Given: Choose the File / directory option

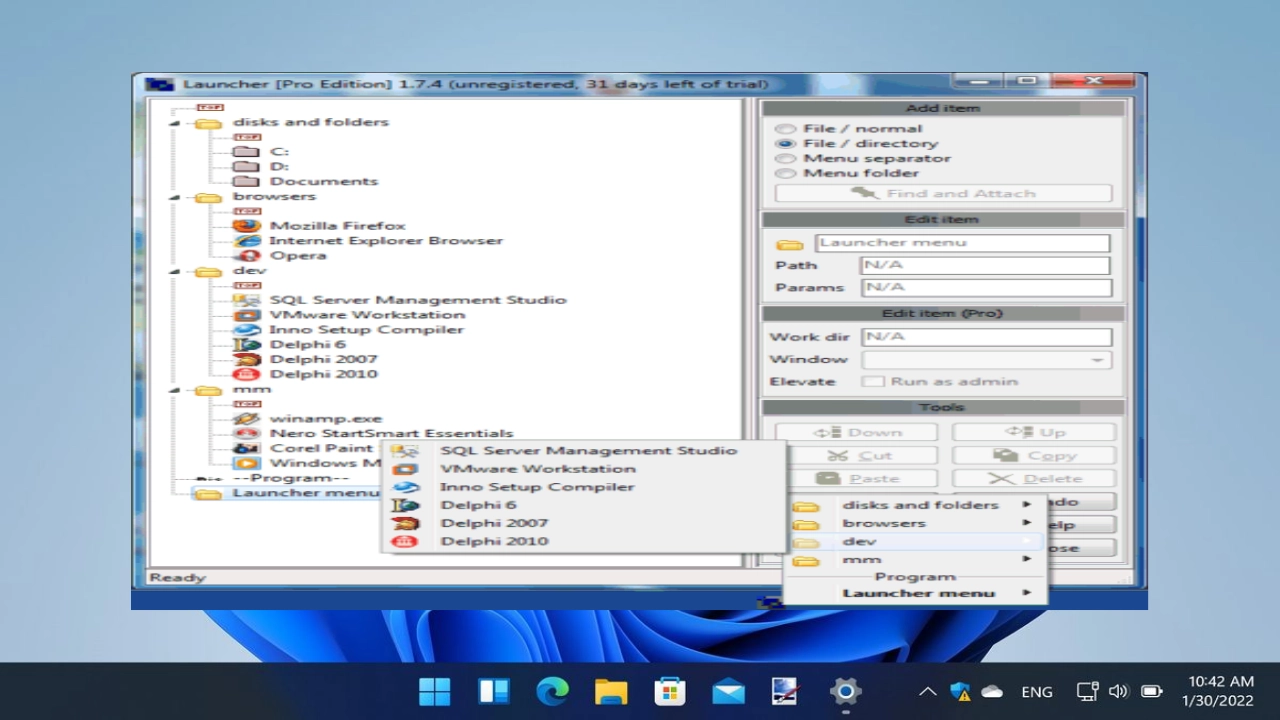Looking at the screenshot, I should click(x=786, y=144).
